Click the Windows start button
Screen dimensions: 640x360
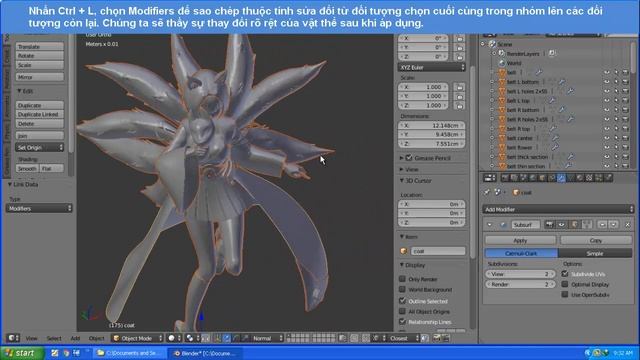(22, 353)
